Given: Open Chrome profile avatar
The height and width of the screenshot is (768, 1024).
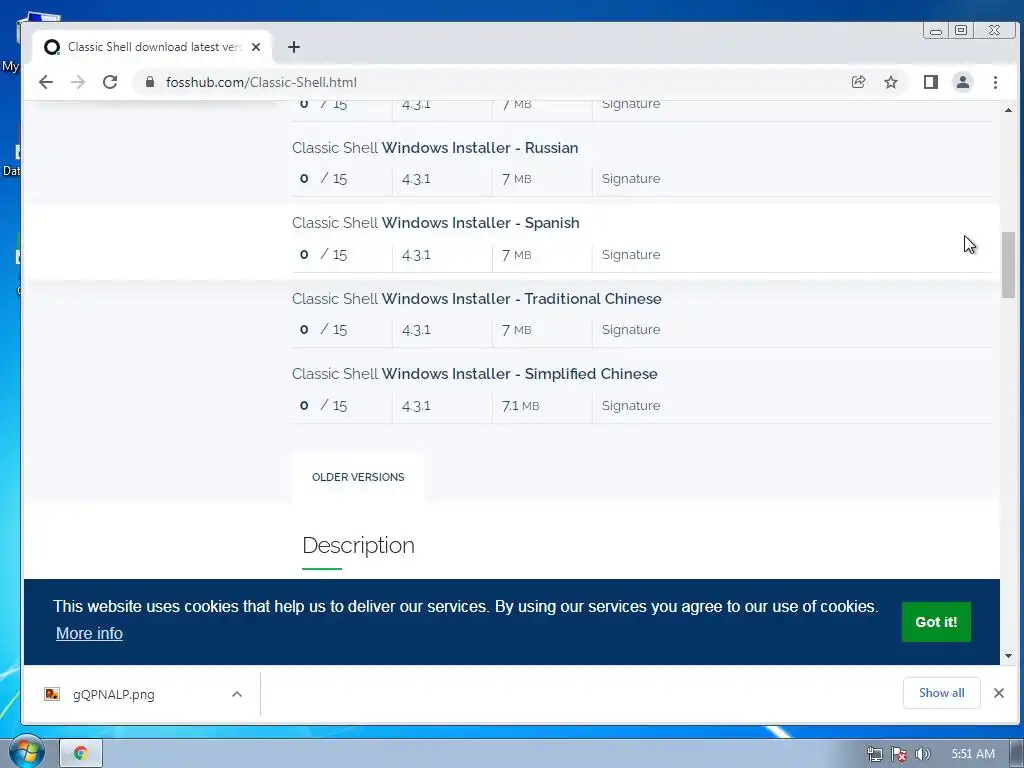Looking at the screenshot, I should [963, 82].
